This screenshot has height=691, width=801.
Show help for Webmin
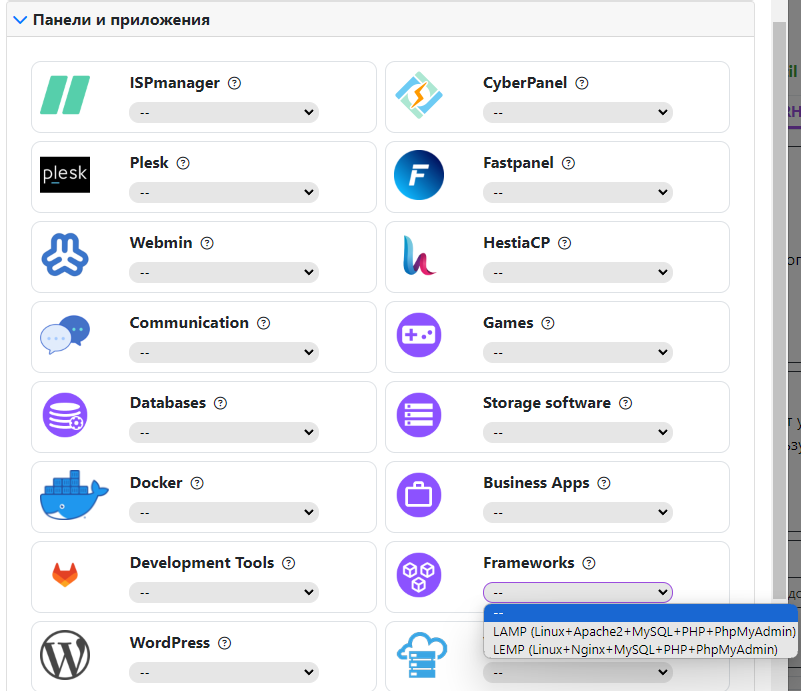pyautogui.click(x=207, y=243)
